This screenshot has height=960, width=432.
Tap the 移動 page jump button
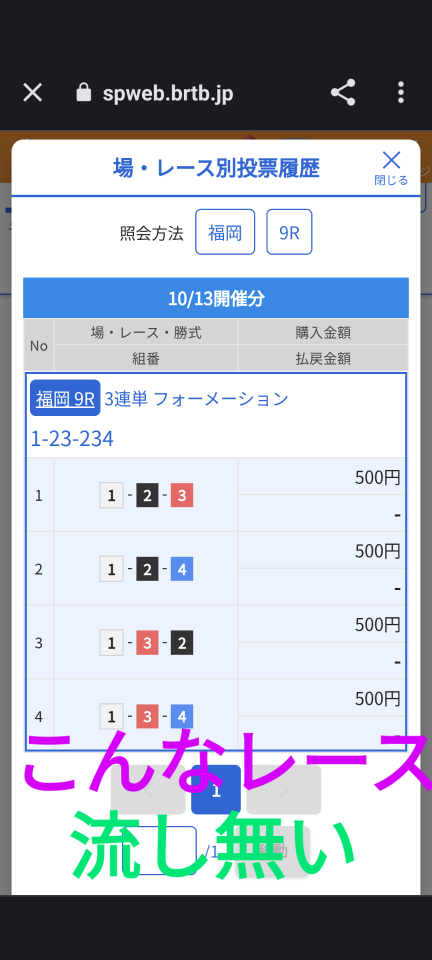click(x=272, y=850)
